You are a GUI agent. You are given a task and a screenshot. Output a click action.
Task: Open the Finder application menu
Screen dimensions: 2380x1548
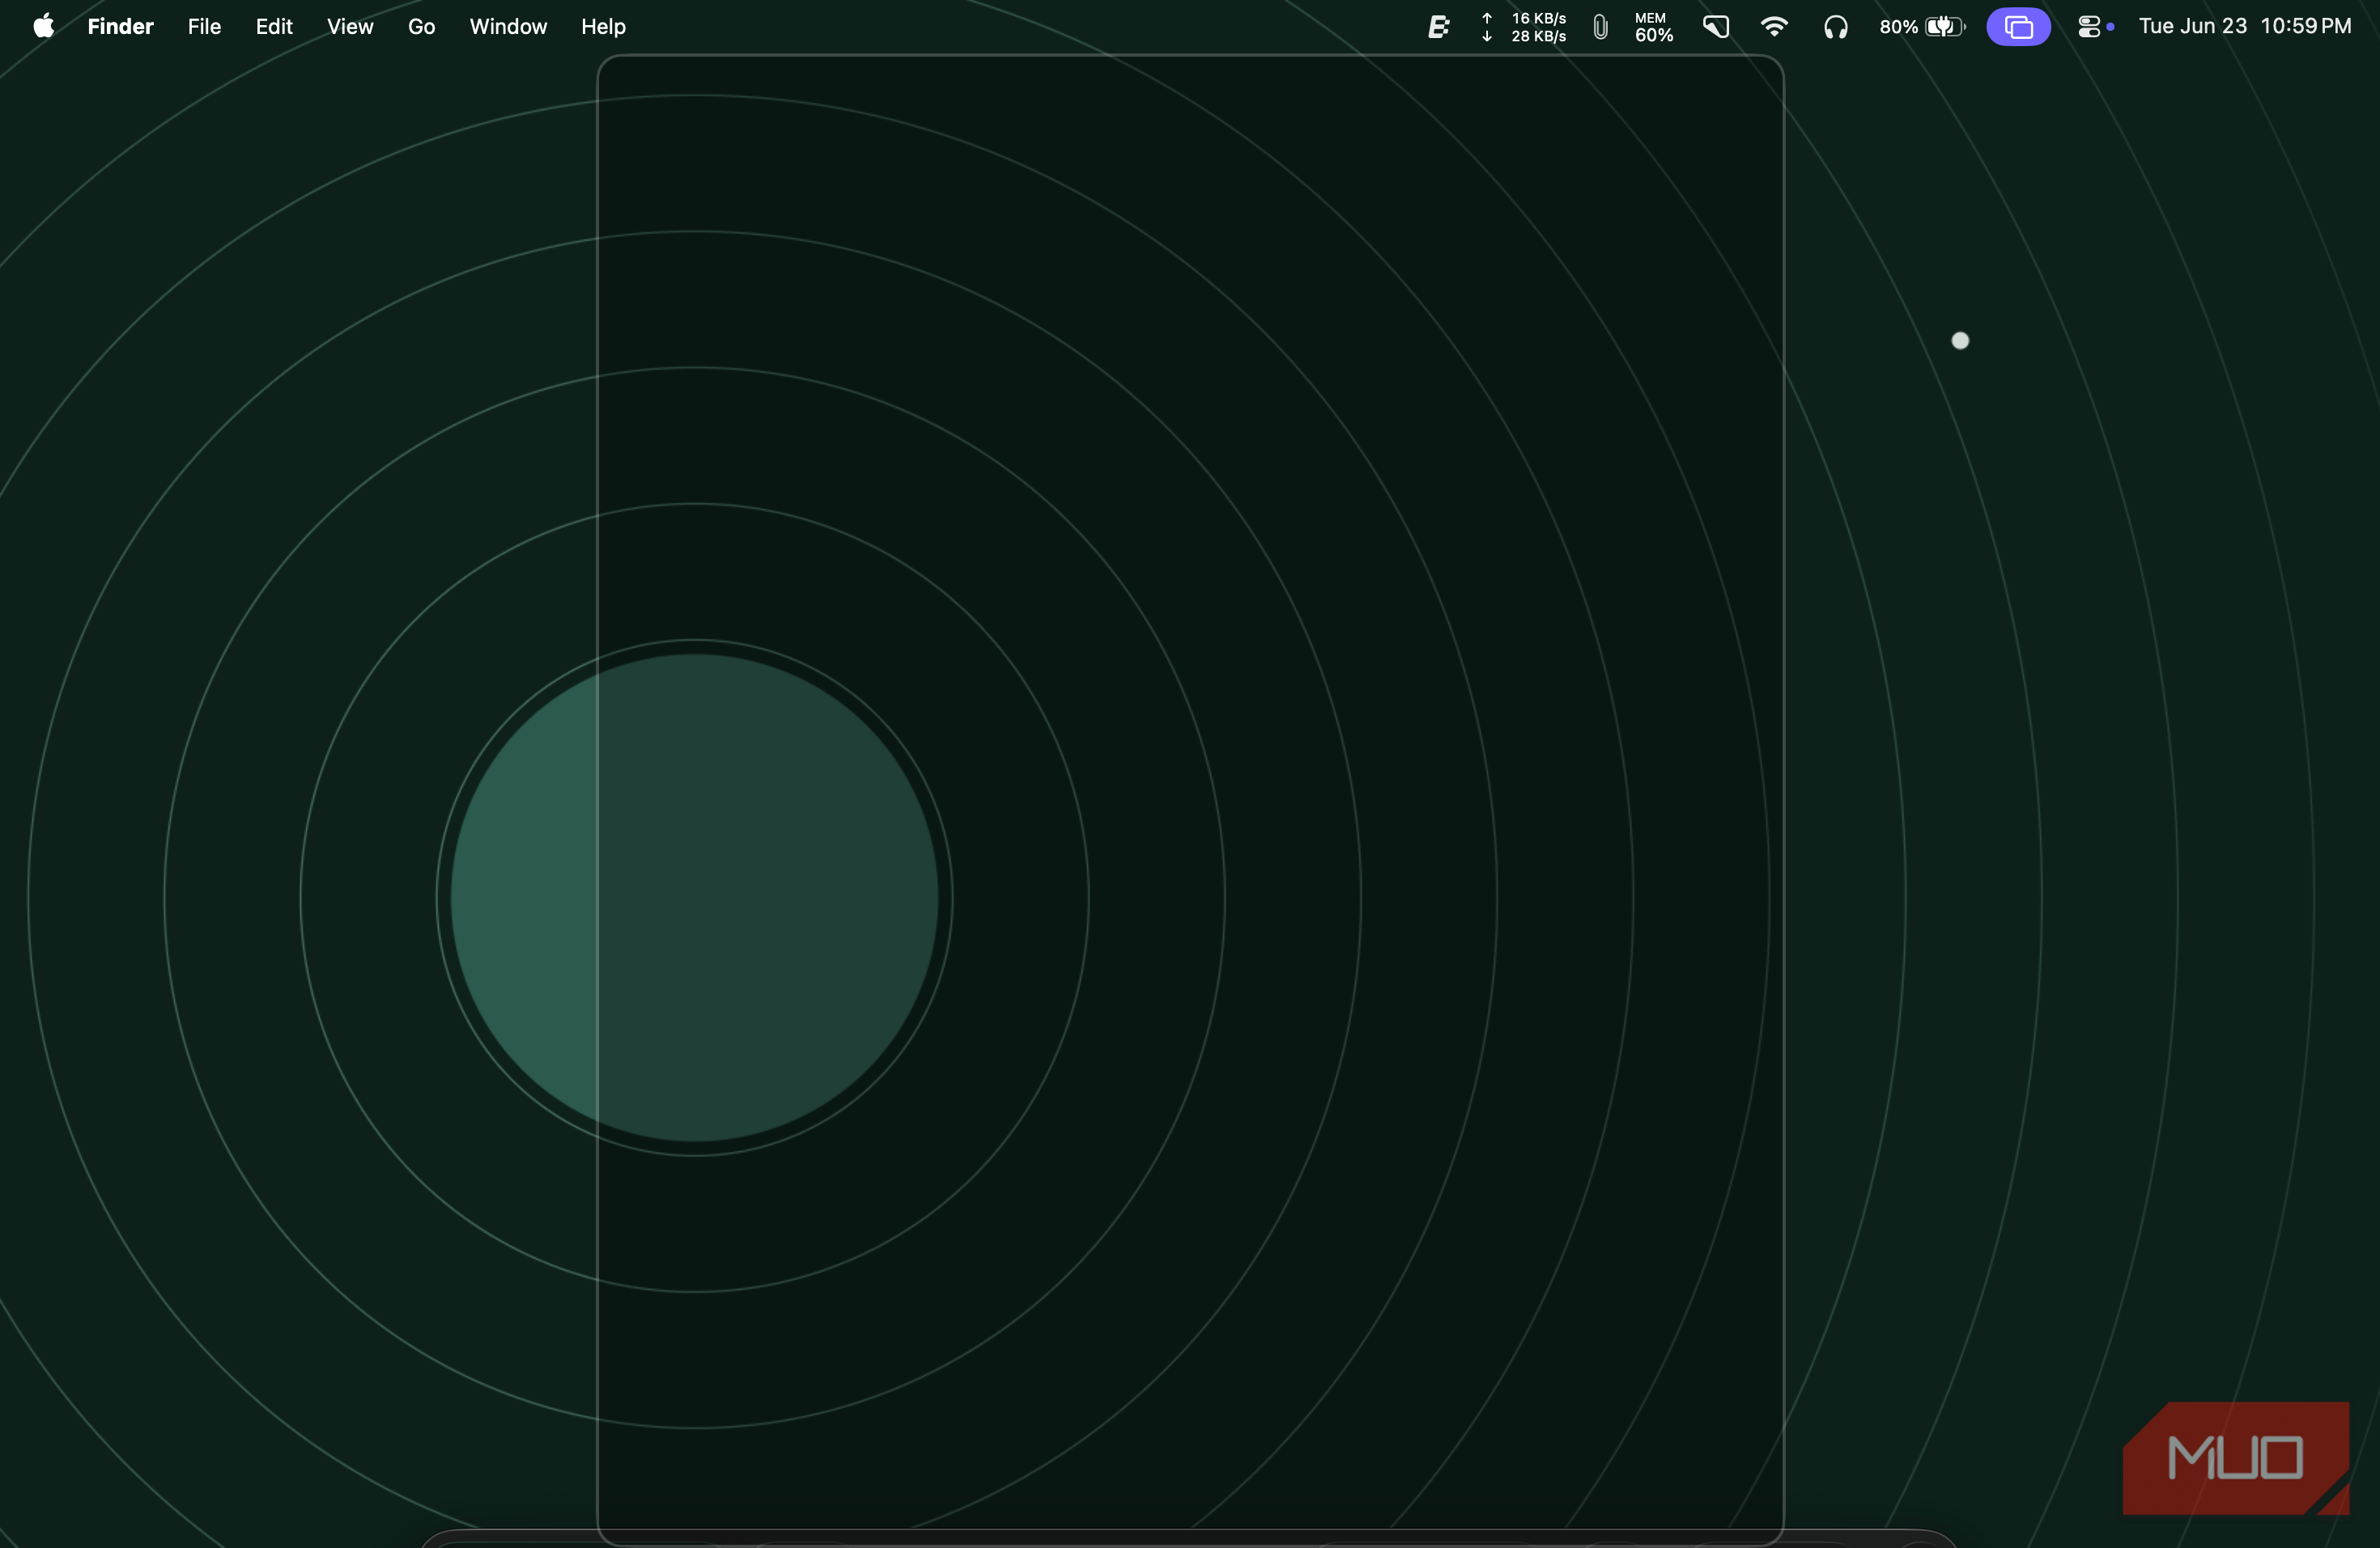coord(120,27)
